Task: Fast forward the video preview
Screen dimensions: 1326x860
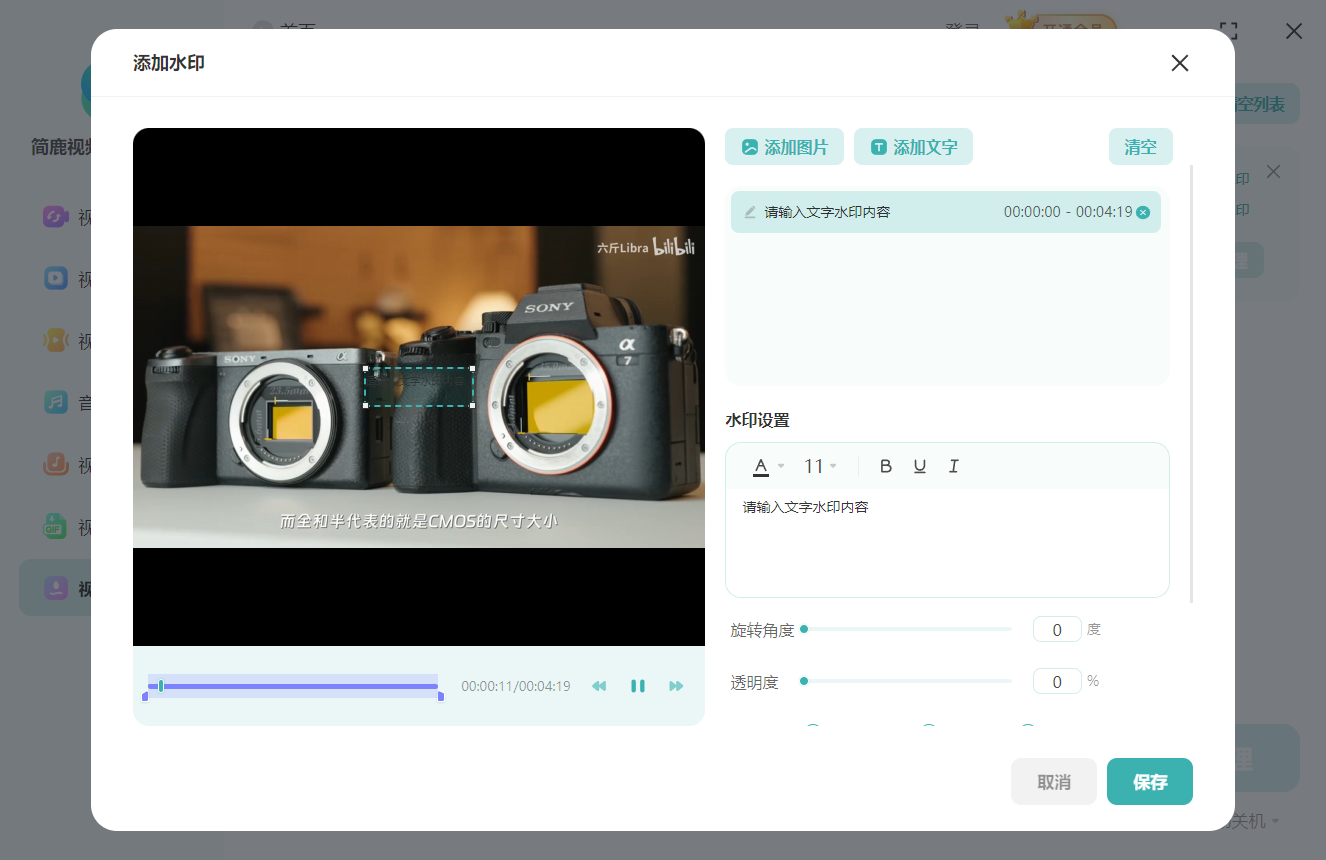Action: pyautogui.click(x=676, y=686)
